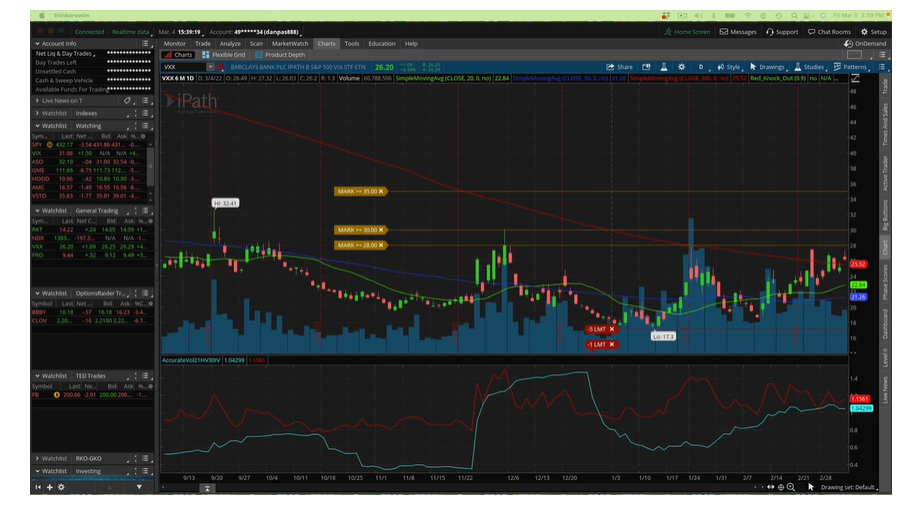This screenshot has width=916, height=523.
Task: Click the zoom magnifier icon below chart
Action: pos(790,487)
